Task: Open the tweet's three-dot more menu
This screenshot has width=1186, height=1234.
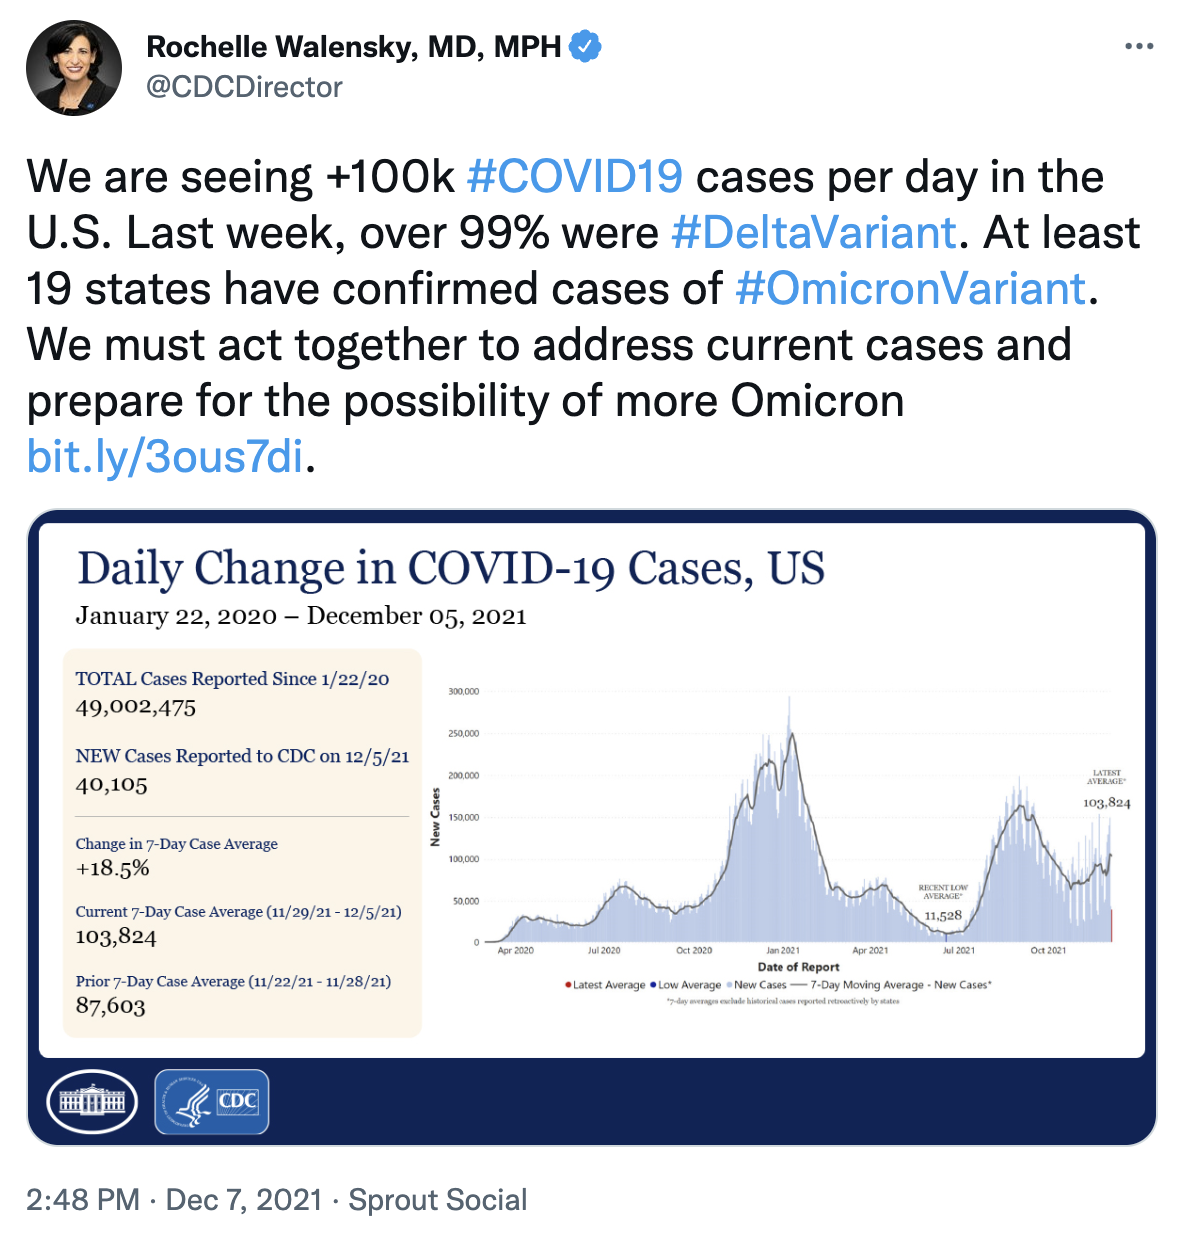Action: click(1139, 47)
